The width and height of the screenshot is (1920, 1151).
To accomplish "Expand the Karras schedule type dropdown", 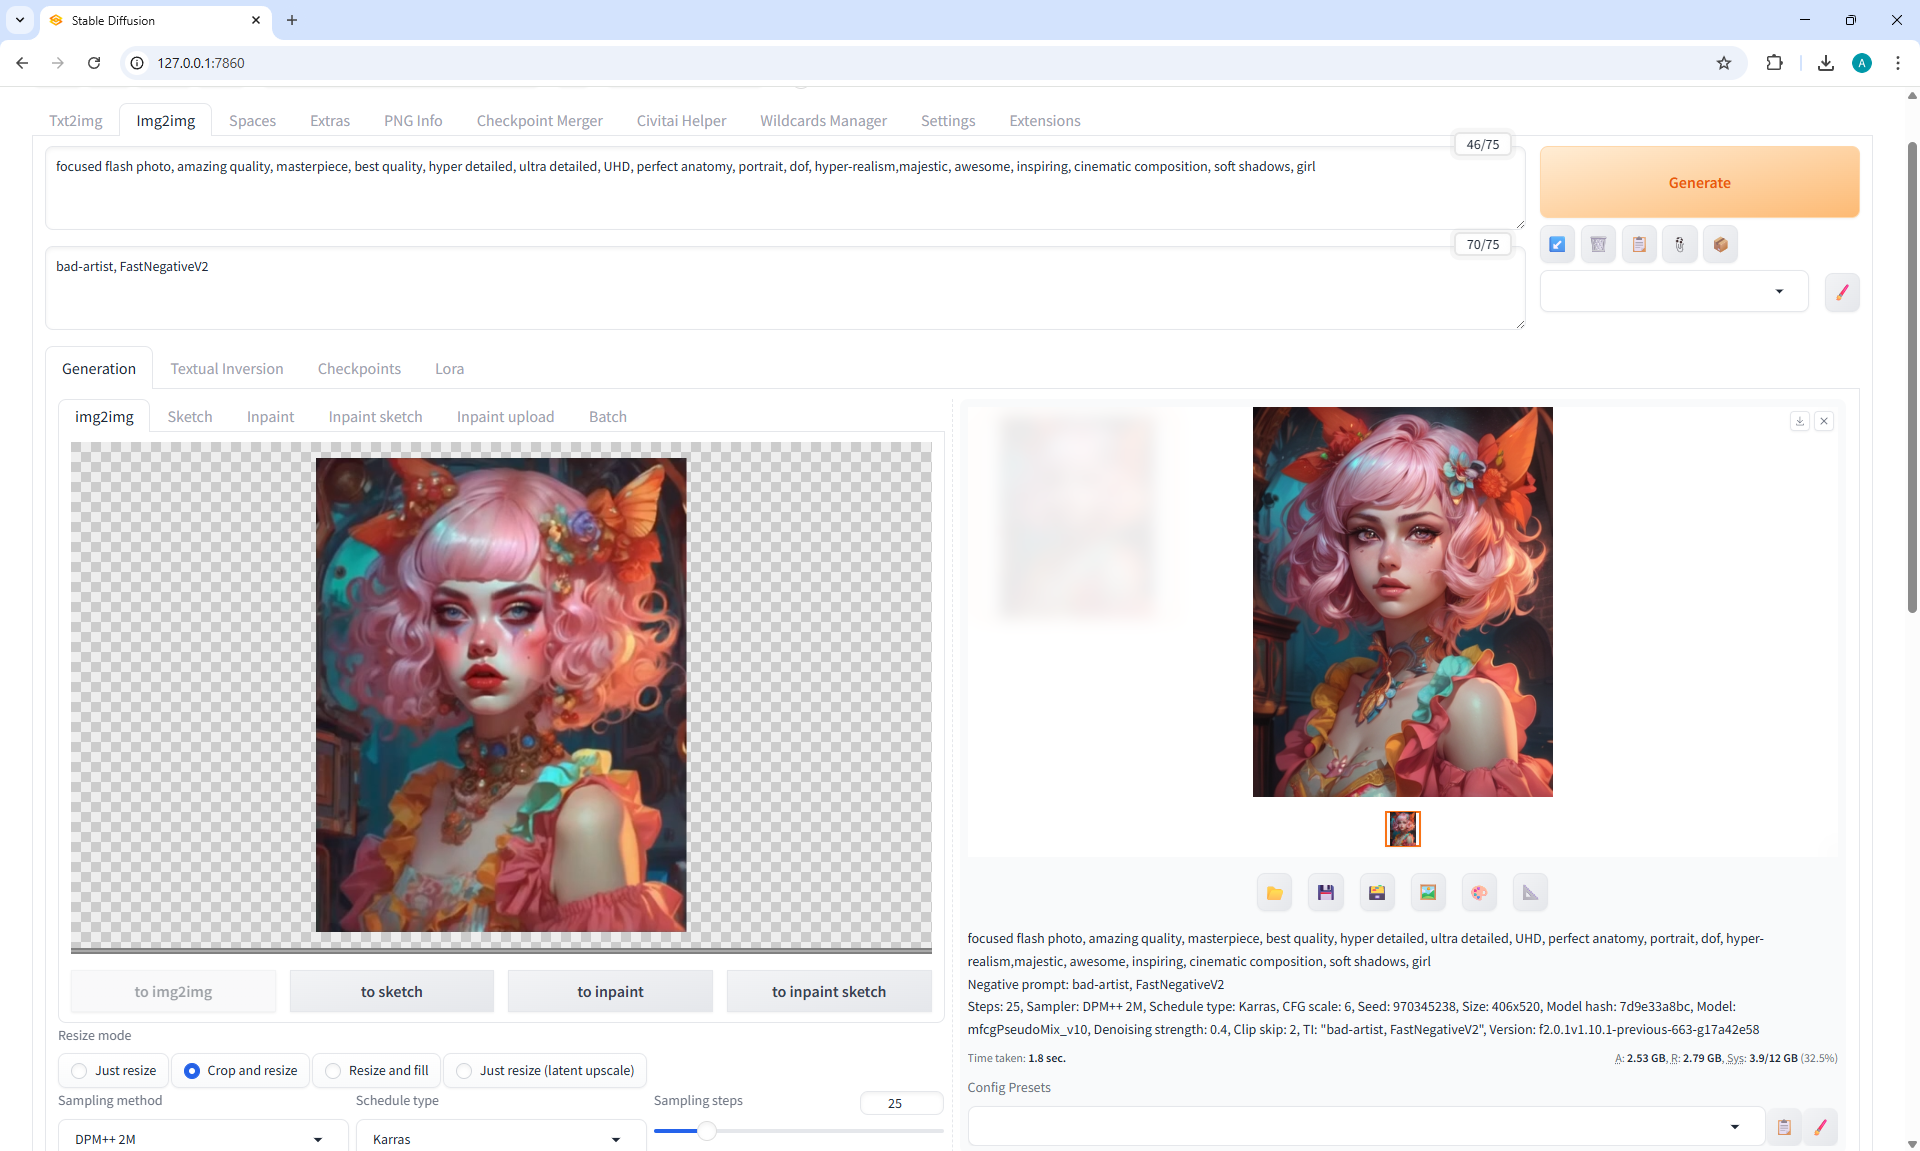I will coord(498,1139).
